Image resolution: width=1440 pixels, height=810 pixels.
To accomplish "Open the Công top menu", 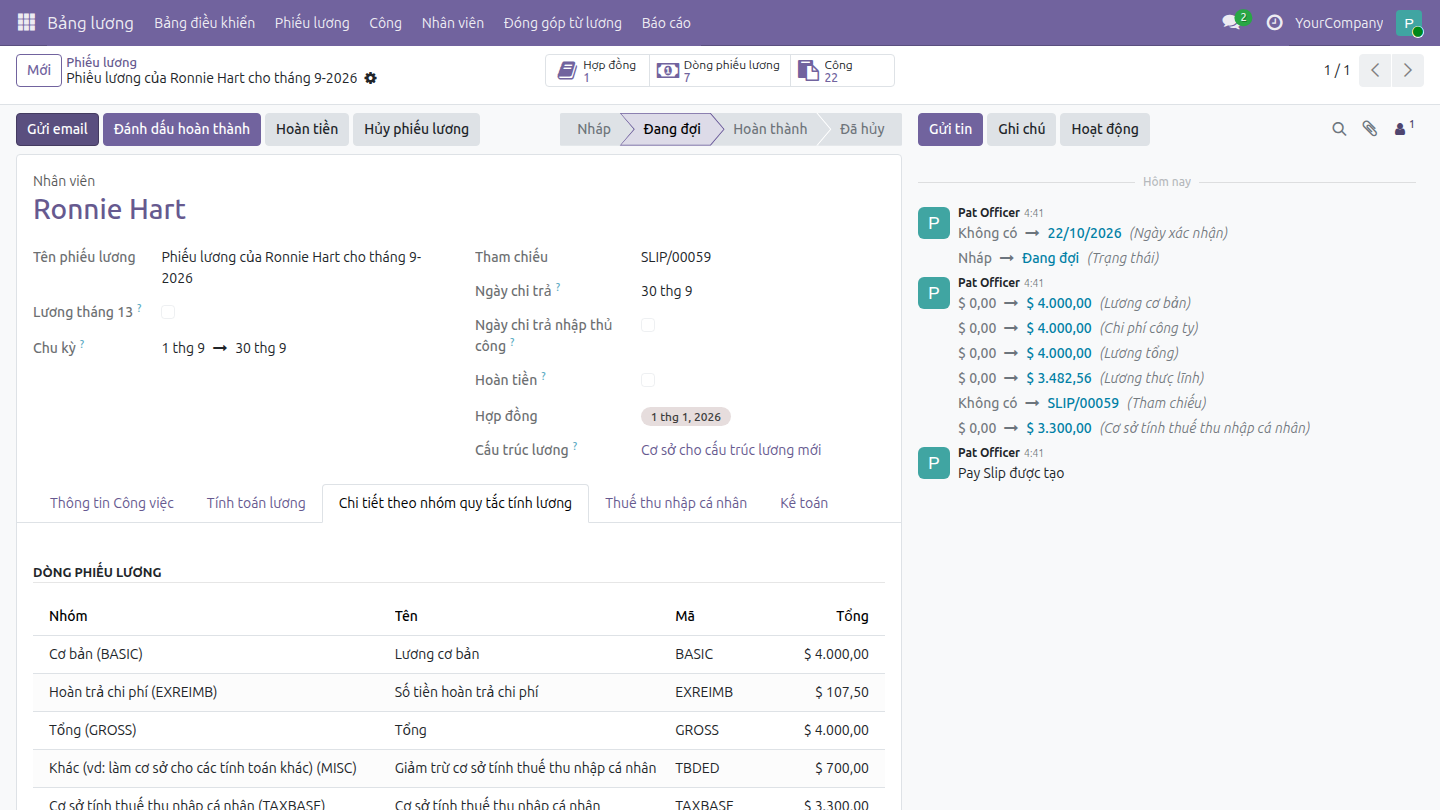I will [x=385, y=22].
